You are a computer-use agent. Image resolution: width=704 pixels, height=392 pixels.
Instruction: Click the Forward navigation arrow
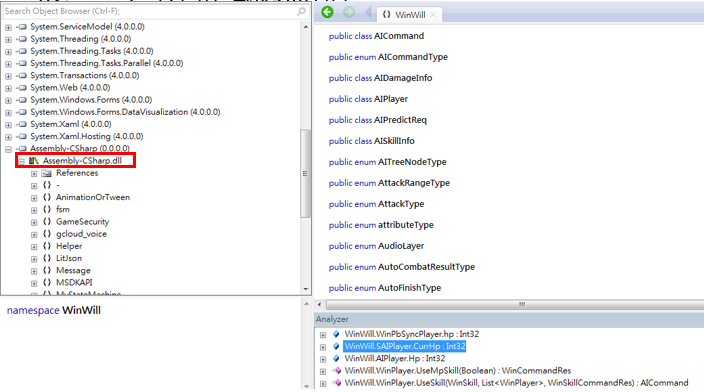tap(349, 13)
